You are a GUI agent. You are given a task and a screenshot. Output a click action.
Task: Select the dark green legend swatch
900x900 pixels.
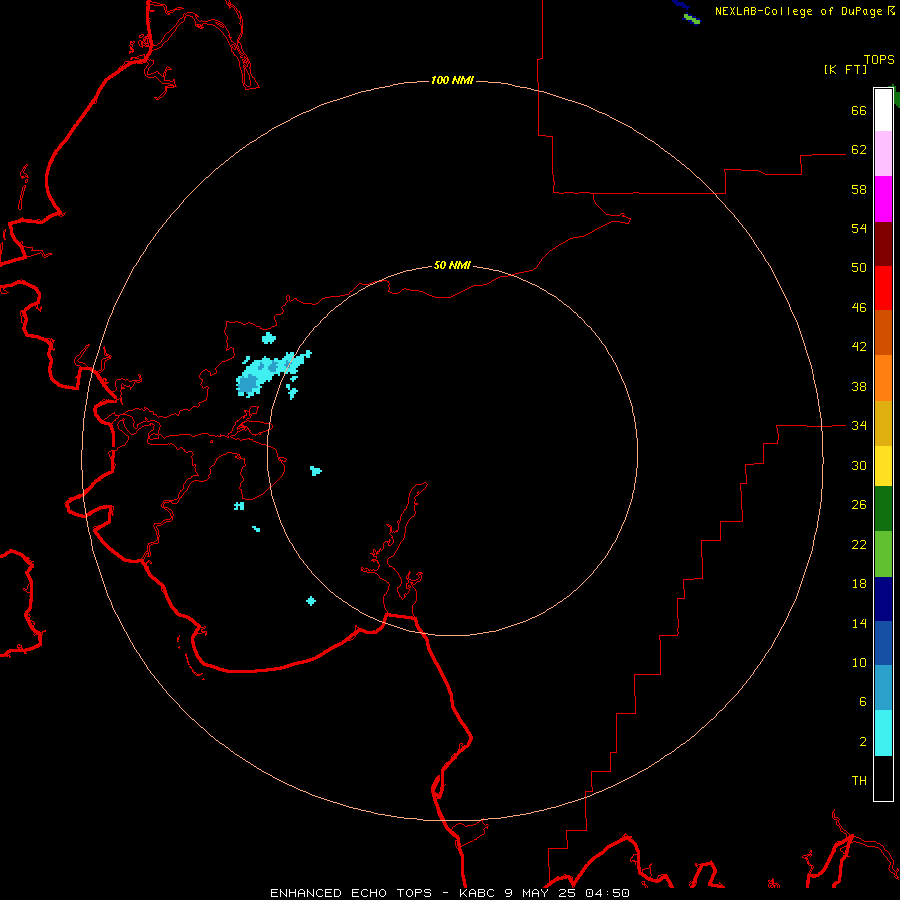[883, 509]
